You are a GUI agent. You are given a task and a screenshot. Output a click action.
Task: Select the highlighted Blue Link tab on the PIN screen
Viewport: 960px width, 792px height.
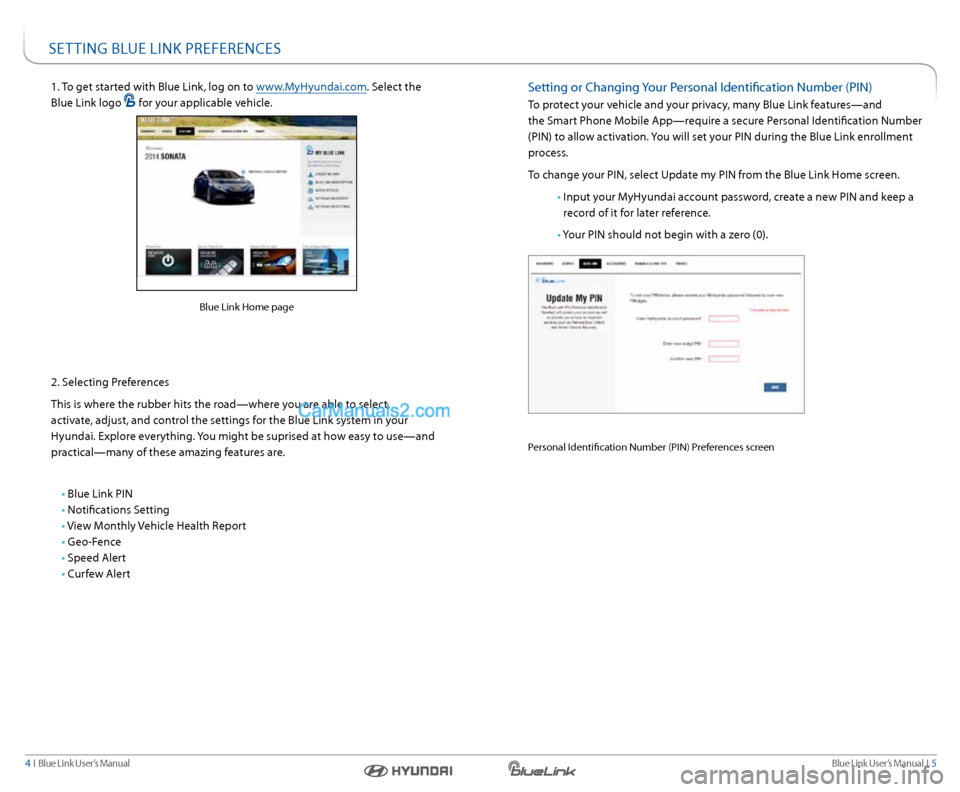pyautogui.click(x=590, y=263)
